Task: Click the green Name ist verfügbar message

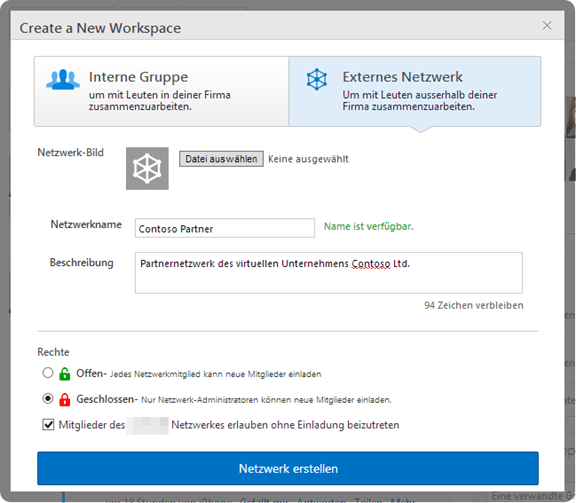Action: (x=368, y=227)
